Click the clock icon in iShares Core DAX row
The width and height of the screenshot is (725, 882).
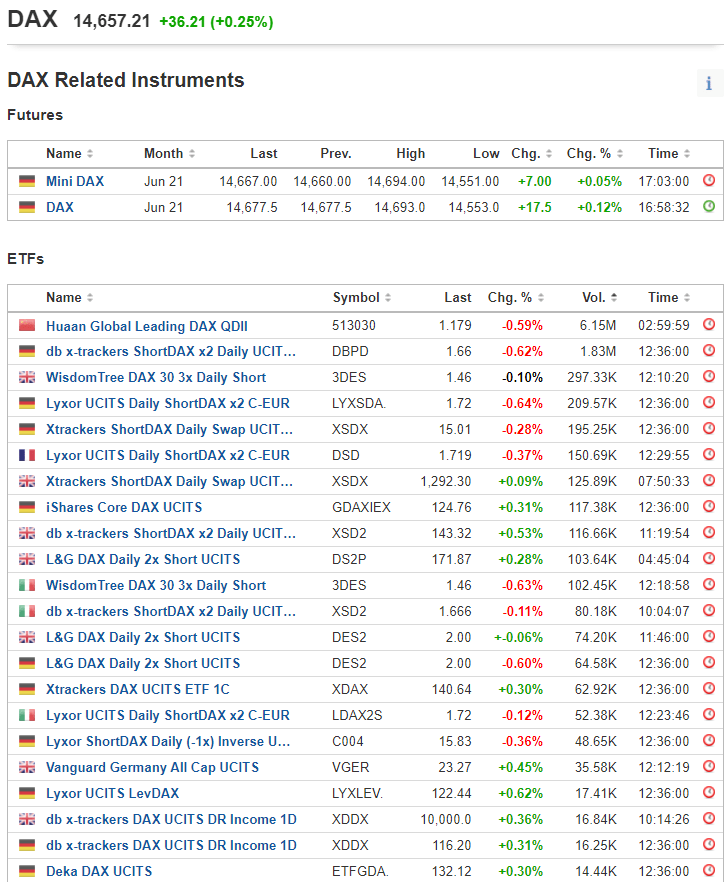[x=709, y=507]
